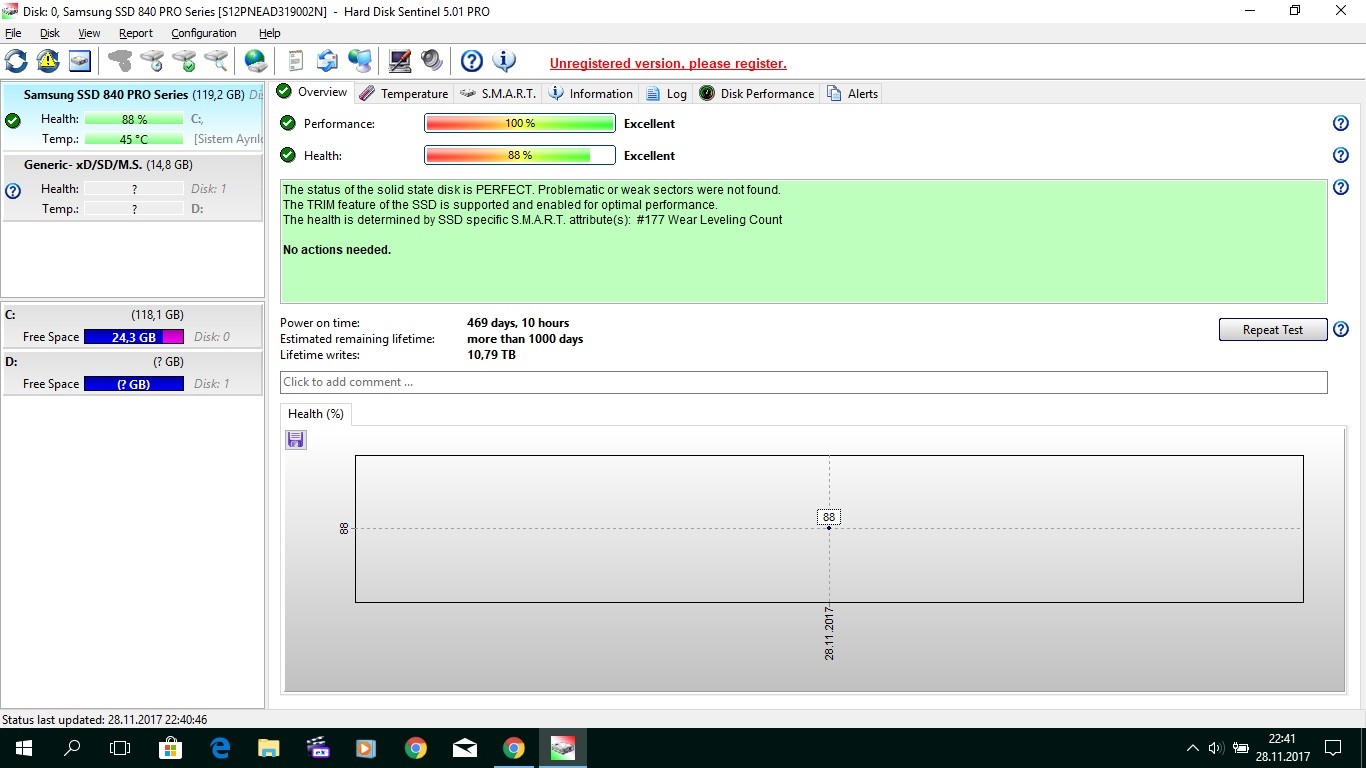Click the globe web toolbar icon
This screenshot has height=768, width=1366.
click(256, 61)
